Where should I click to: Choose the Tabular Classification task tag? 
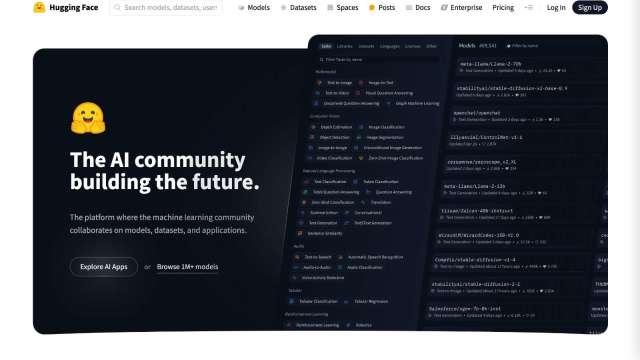tap(314, 301)
